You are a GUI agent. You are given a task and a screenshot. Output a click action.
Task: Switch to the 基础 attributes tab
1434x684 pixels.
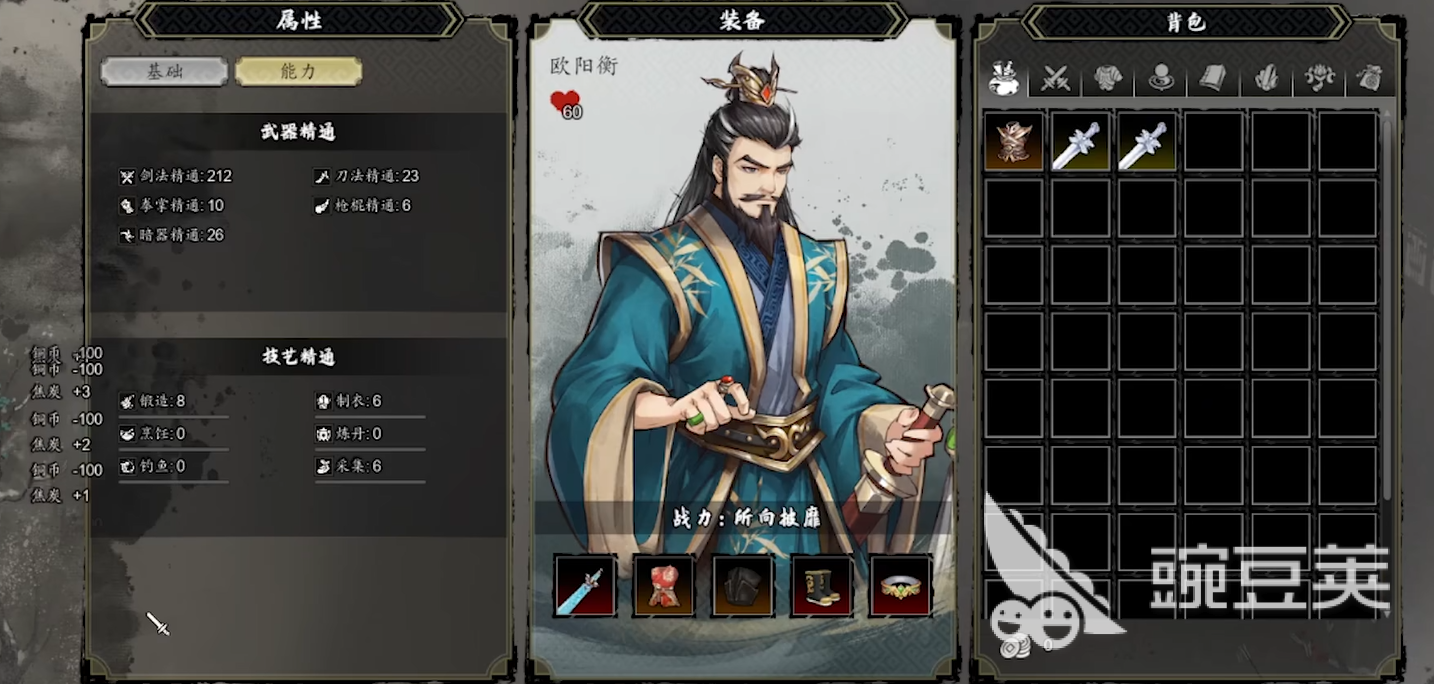(x=164, y=71)
